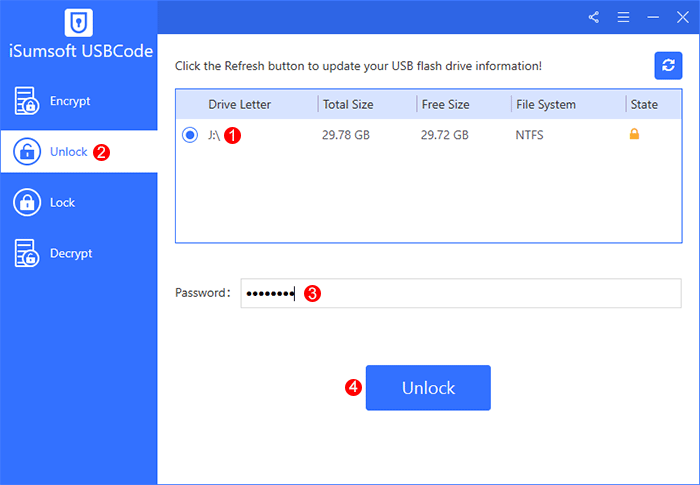This screenshot has width=700, height=485.
Task: Open the Encrypt tab label
Action: point(70,101)
